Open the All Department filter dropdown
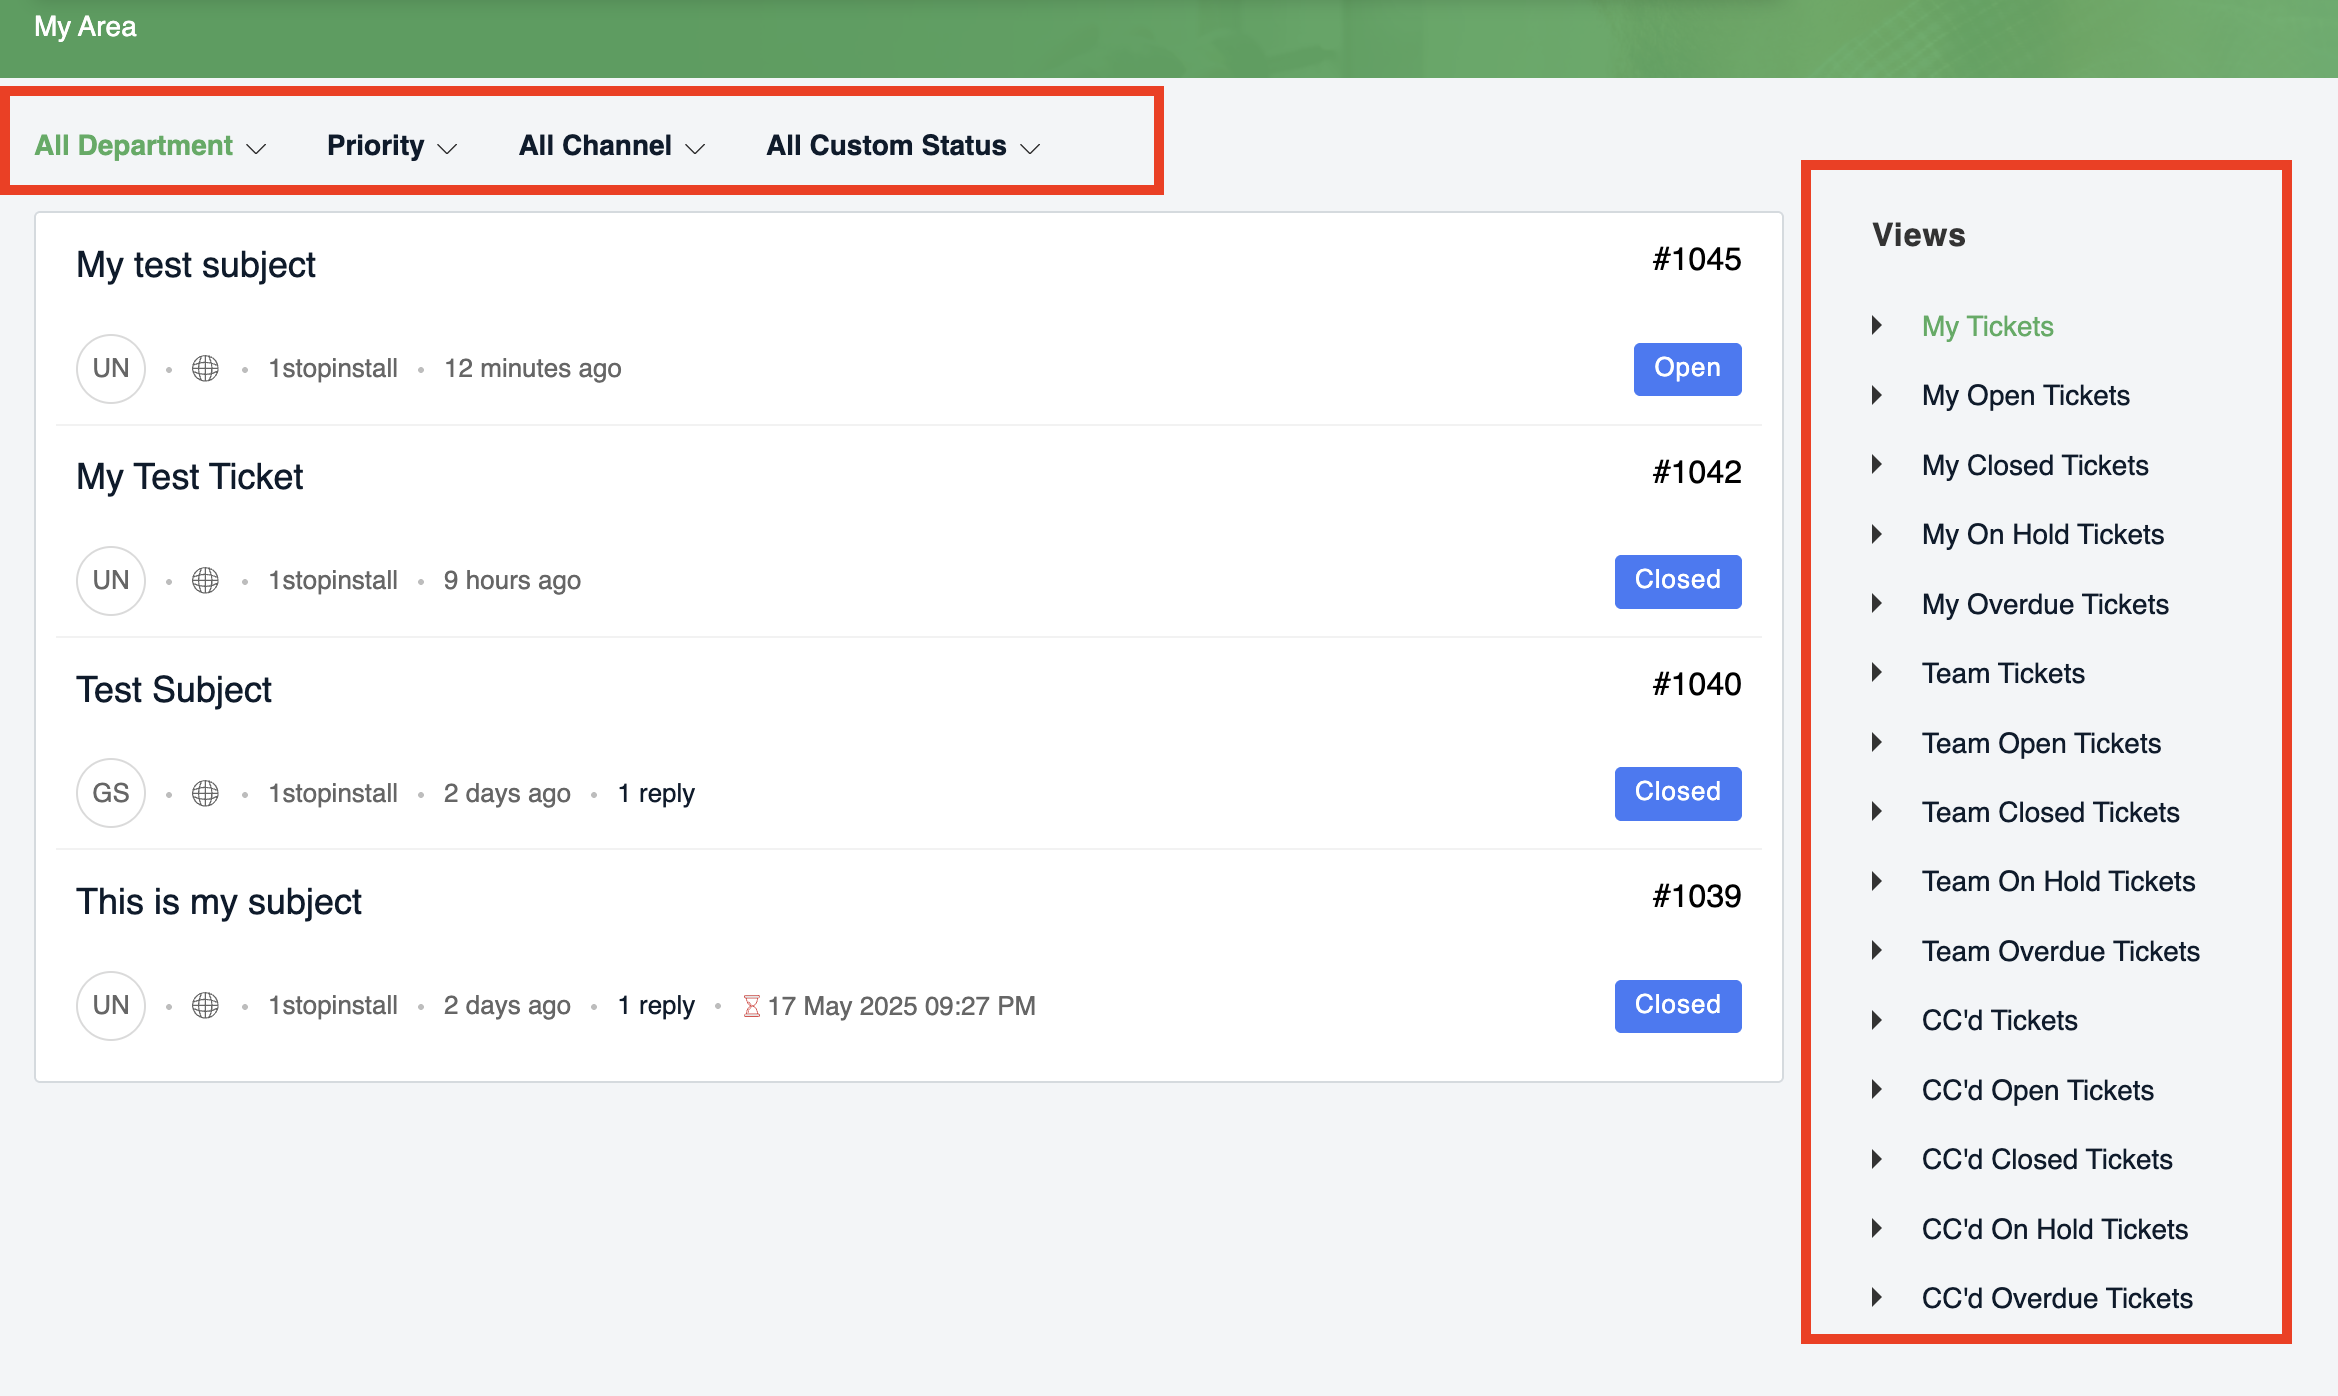Image resolution: width=2338 pixels, height=1396 pixels. [x=150, y=146]
